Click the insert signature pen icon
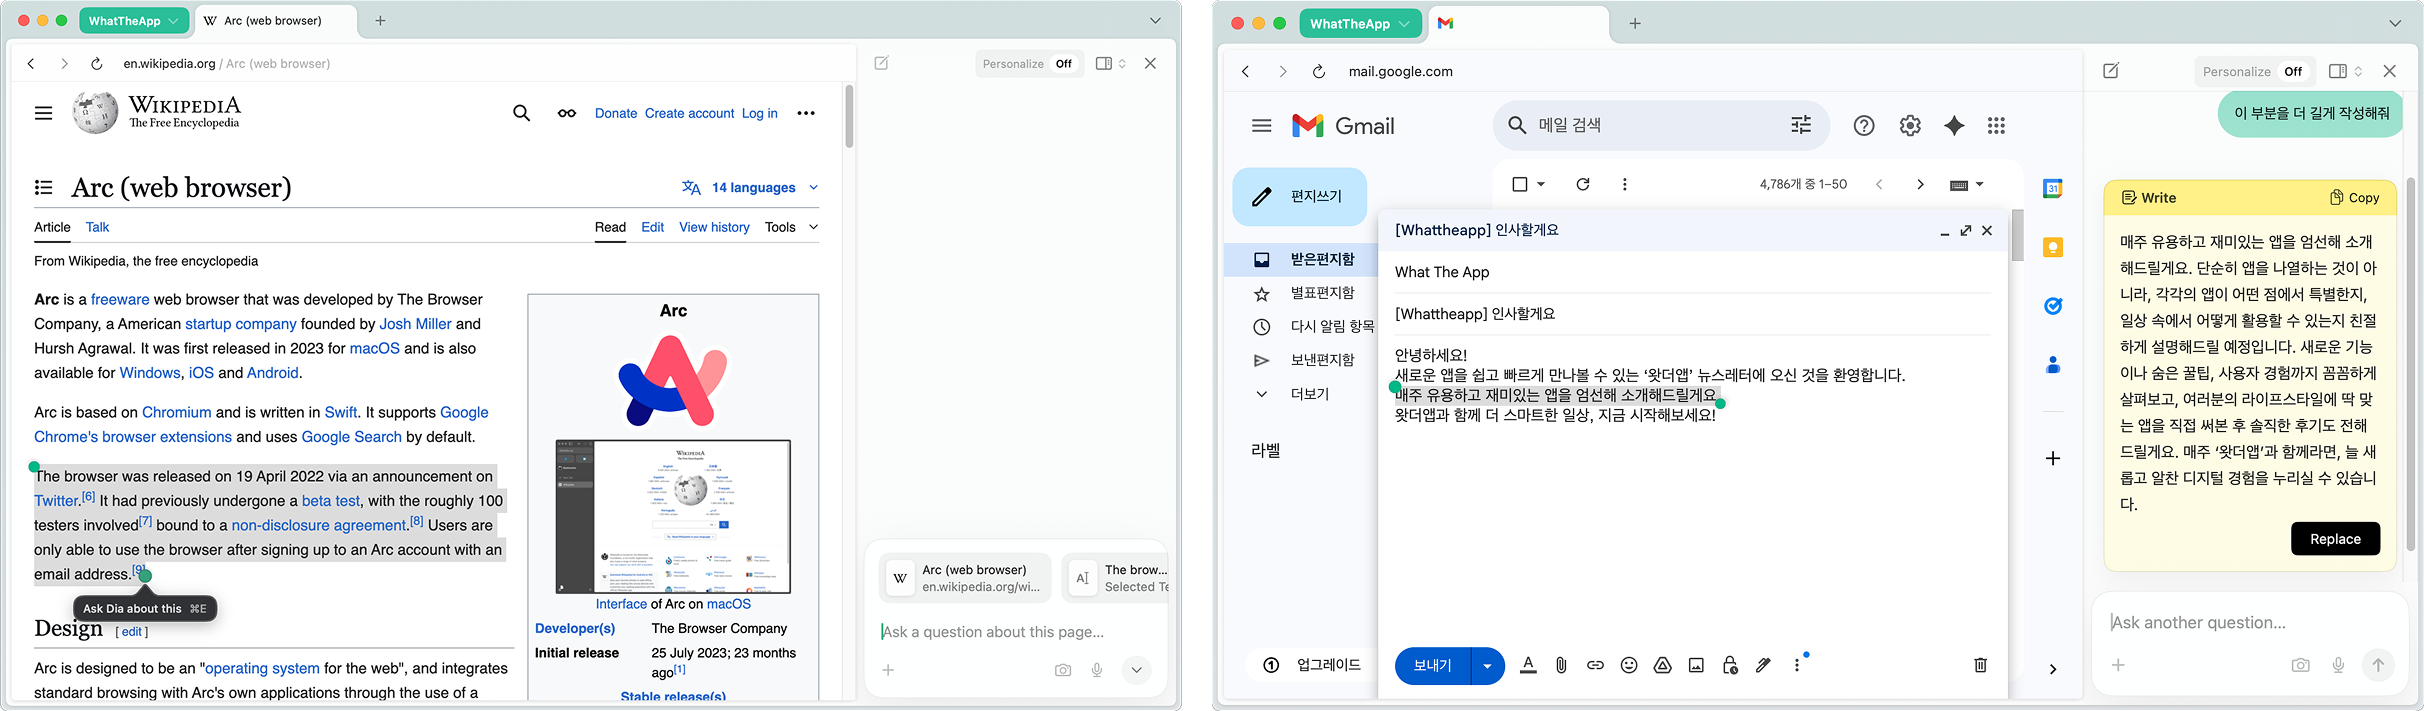 click(x=1763, y=665)
